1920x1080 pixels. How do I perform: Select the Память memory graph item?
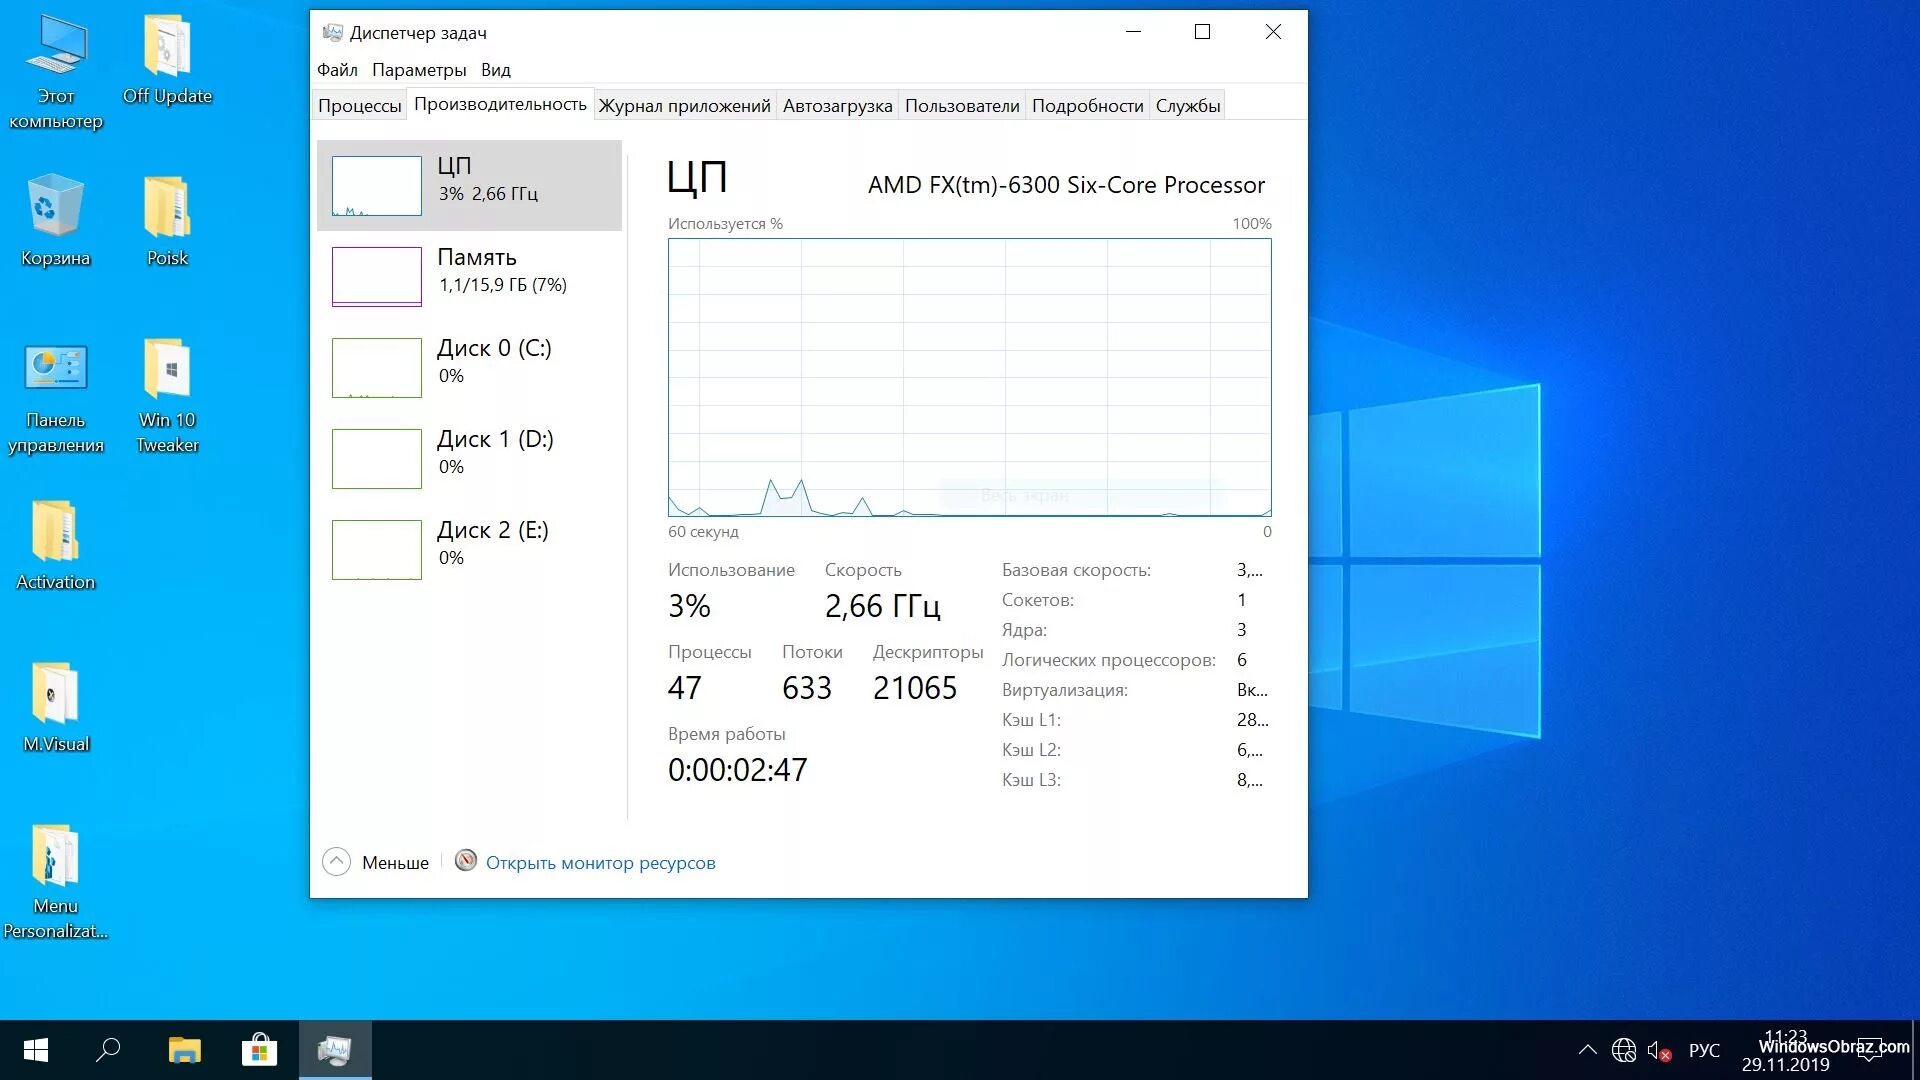pyautogui.click(x=376, y=276)
